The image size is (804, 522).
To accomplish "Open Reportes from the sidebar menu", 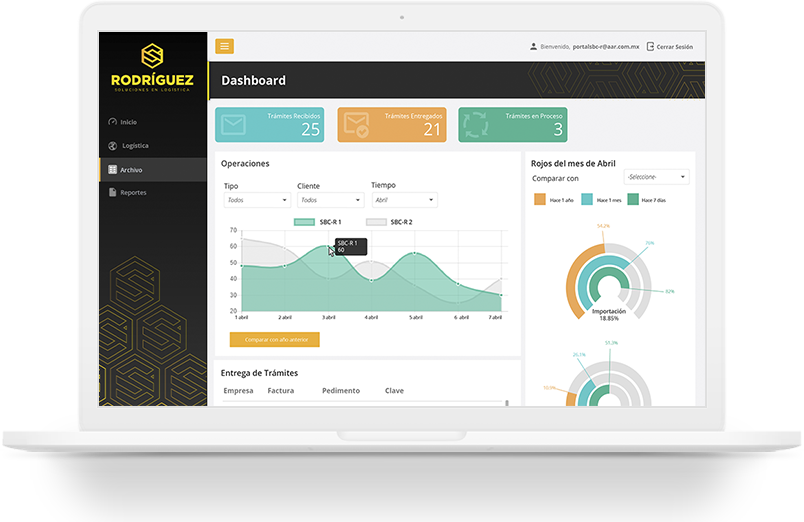I will tap(132, 193).
